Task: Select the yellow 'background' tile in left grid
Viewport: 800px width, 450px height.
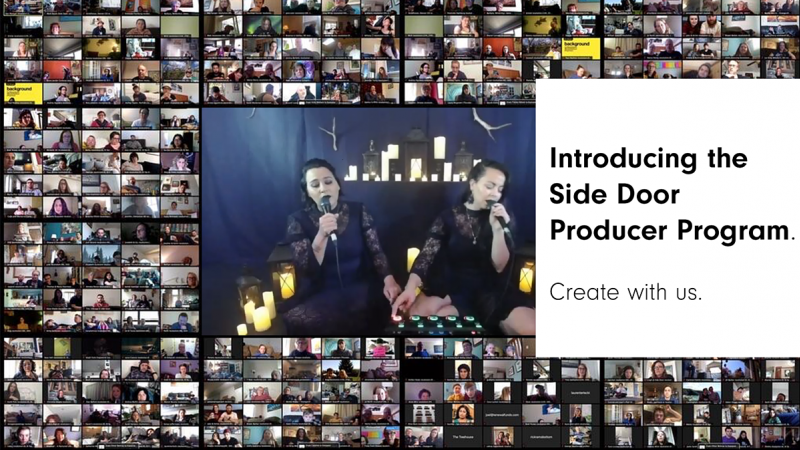Action: [21, 92]
